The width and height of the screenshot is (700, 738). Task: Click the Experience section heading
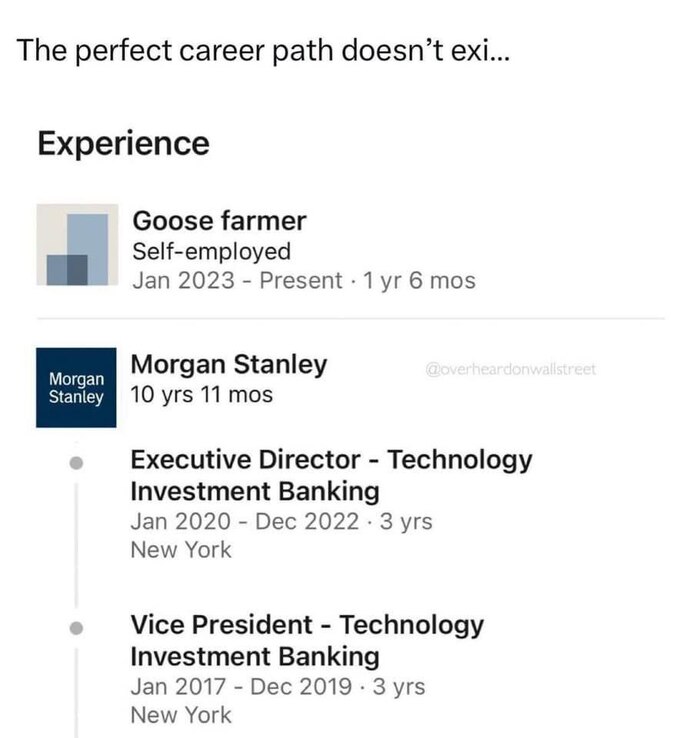[x=123, y=144]
